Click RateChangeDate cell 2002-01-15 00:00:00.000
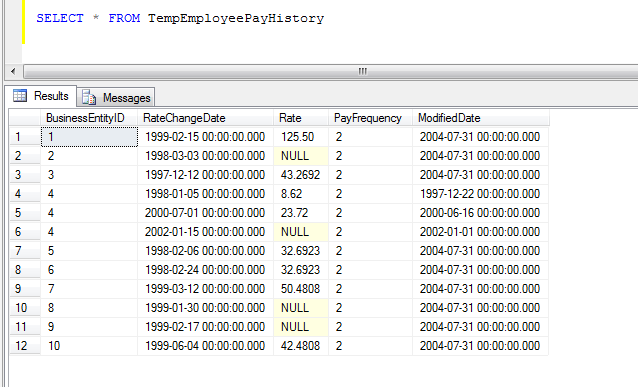 pos(205,232)
